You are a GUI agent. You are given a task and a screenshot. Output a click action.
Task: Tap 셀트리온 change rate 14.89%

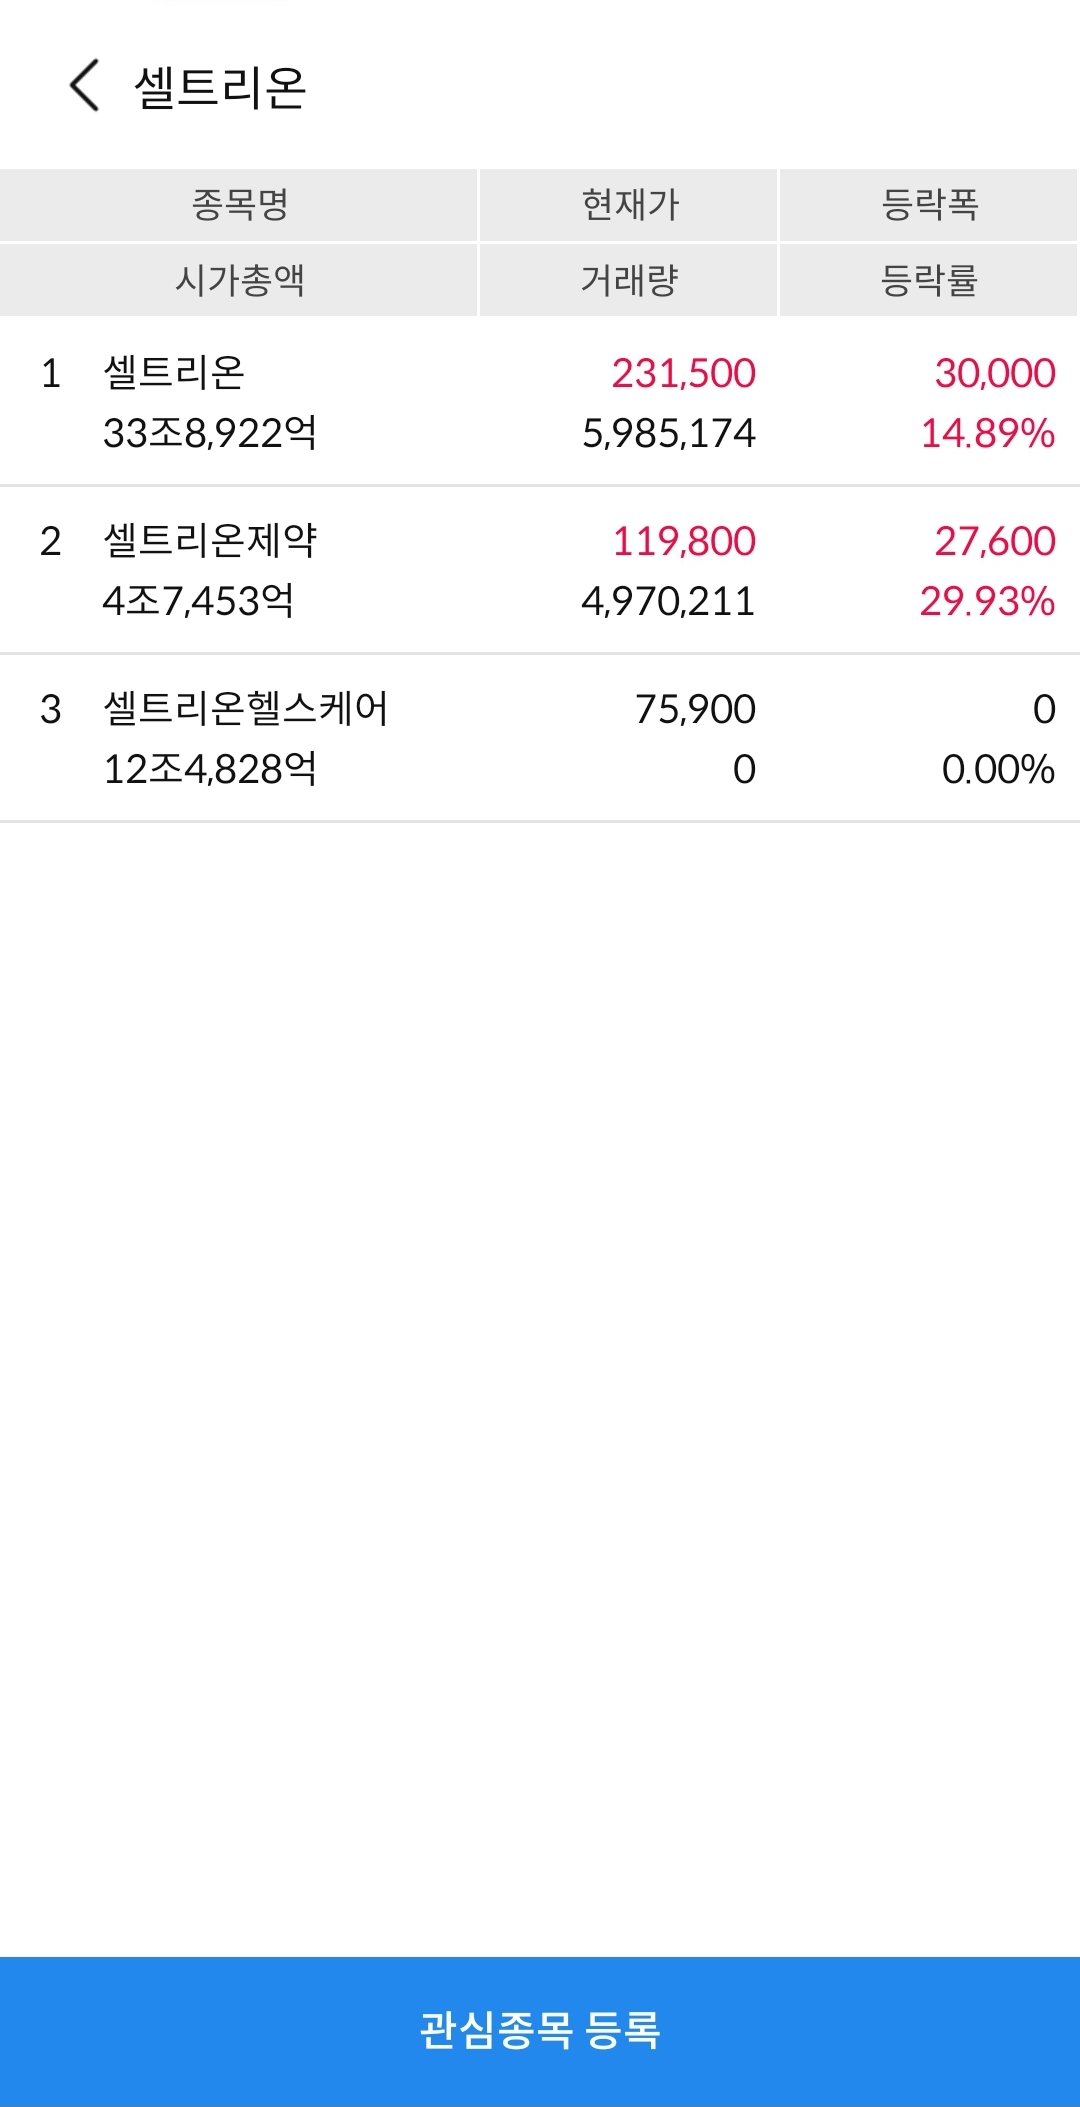(987, 434)
